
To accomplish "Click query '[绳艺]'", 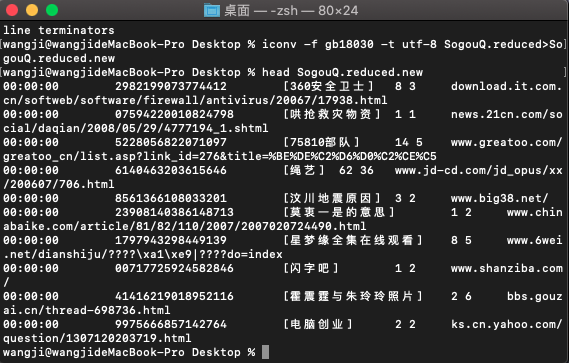I will [304, 170].
